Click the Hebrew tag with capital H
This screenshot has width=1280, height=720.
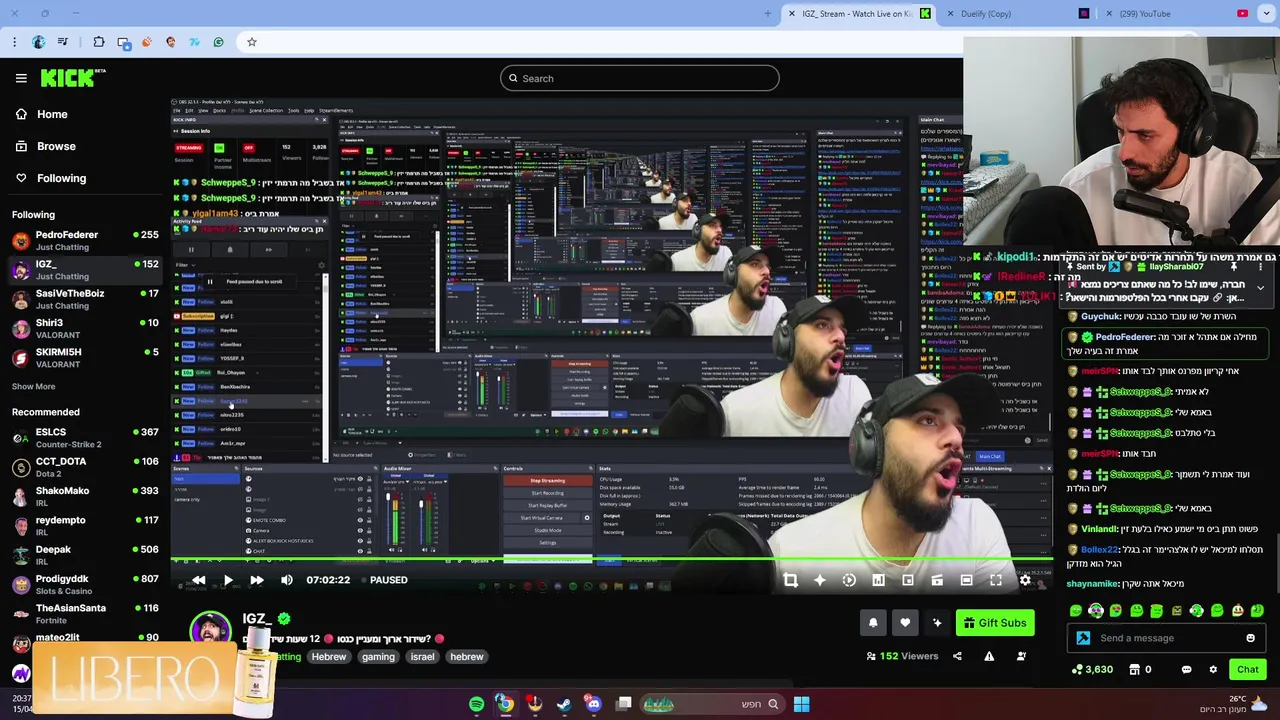[x=328, y=657]
